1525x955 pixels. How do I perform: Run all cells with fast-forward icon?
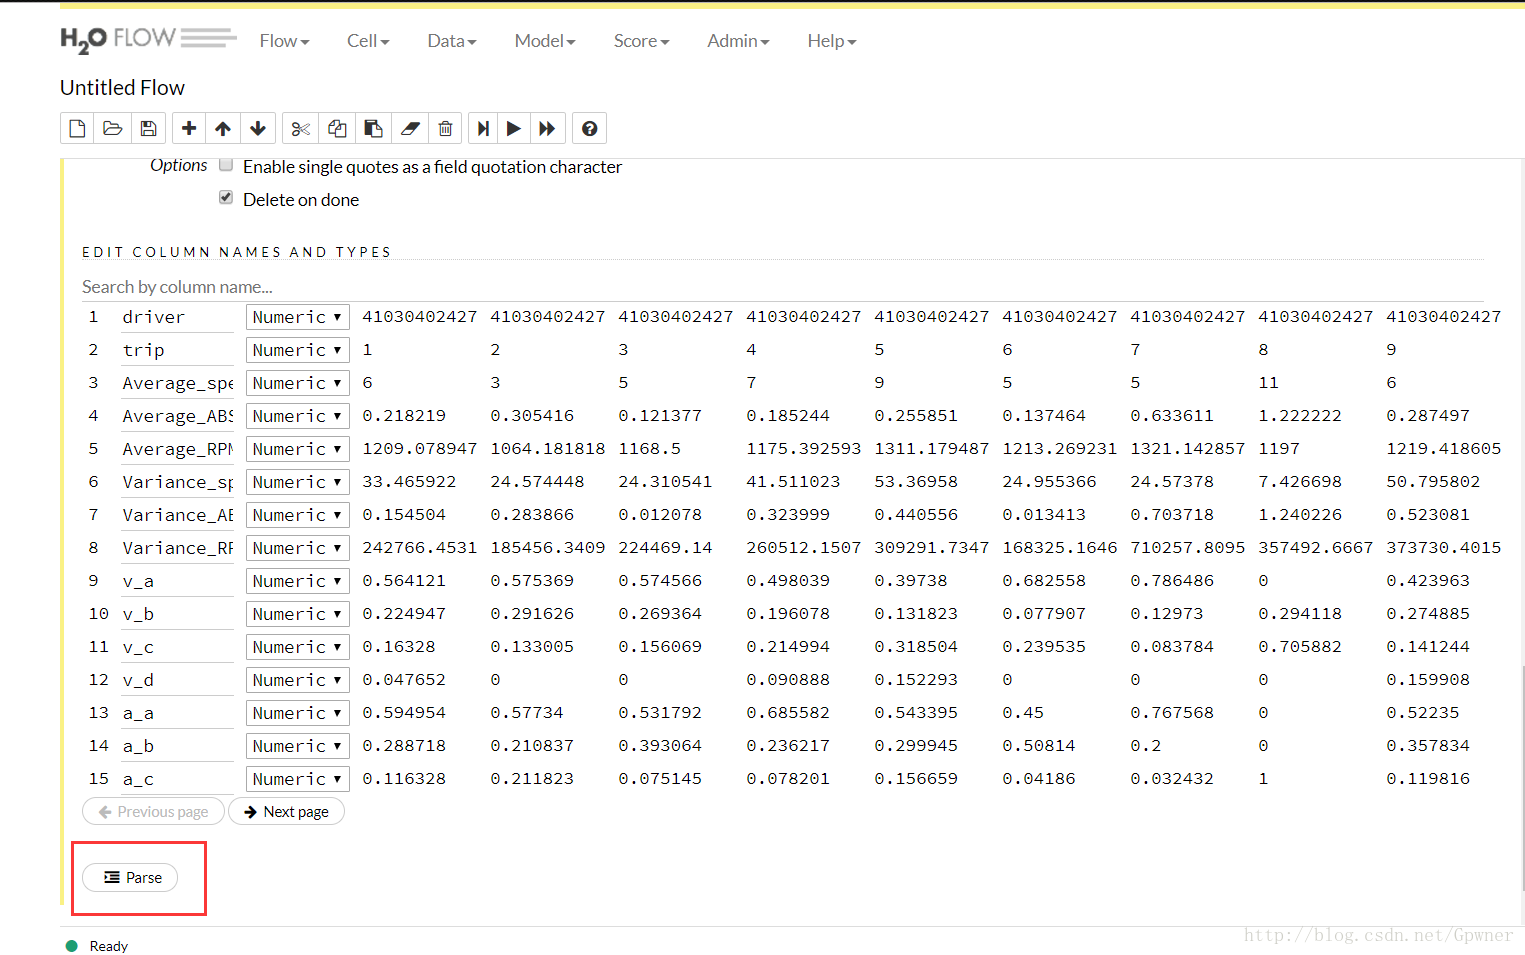(x=547, y=128)
